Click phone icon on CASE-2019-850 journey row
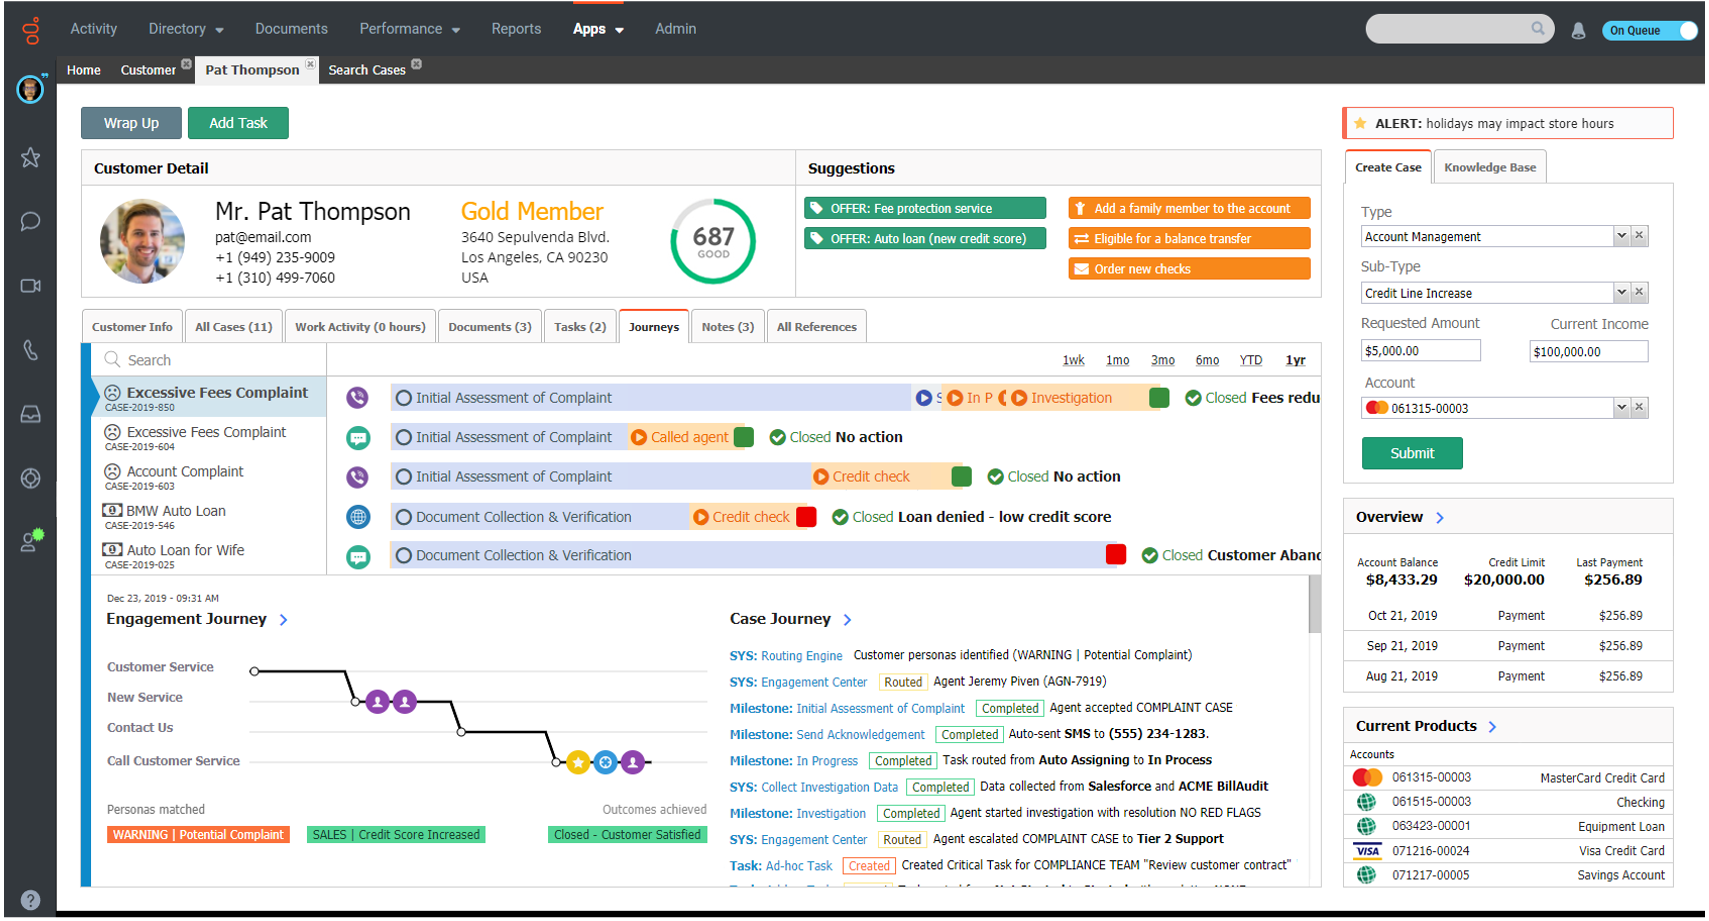Image resolution: width=1709 pixels, height=921 pixels. [357, 397]
